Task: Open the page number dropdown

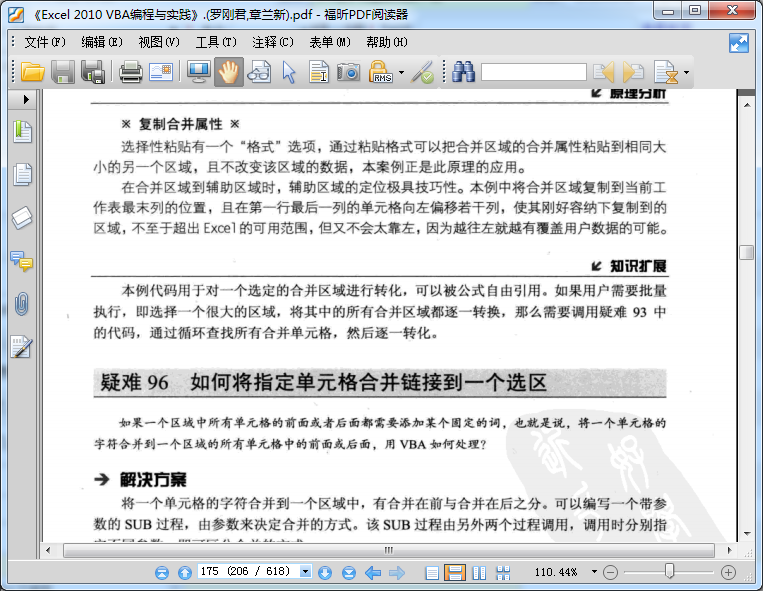Action: click(306, 572)
